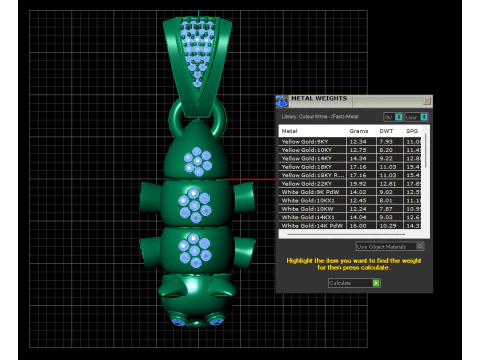The width and height of the screenshot is (480, 360).
Task: Click the horizontal scrollbar under metal list
Action: pos(346,235)
